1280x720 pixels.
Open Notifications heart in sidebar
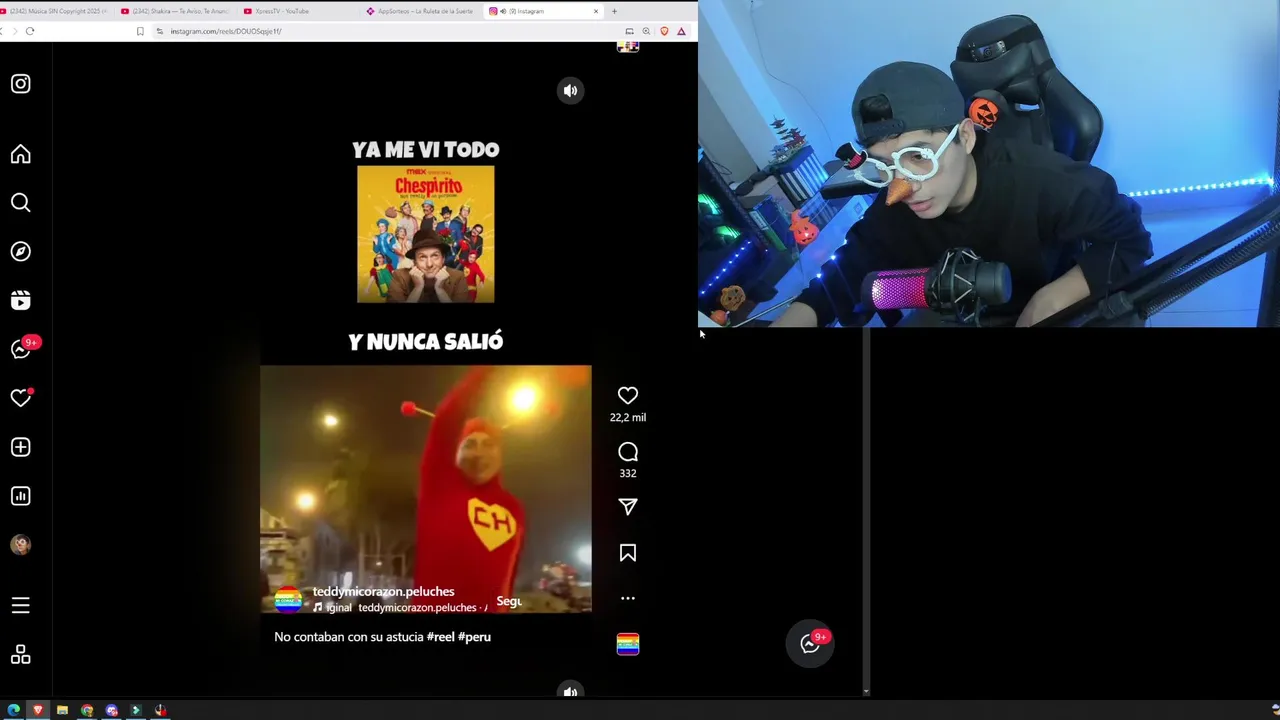pyautogui.click(x=21, y=398)
